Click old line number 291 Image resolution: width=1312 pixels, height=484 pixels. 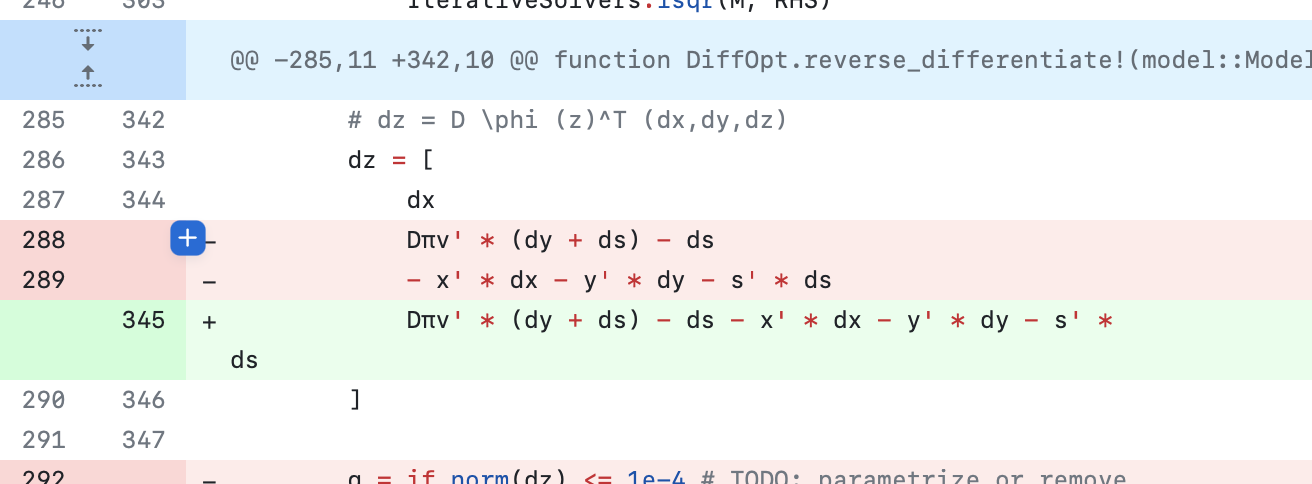point(43,440)
